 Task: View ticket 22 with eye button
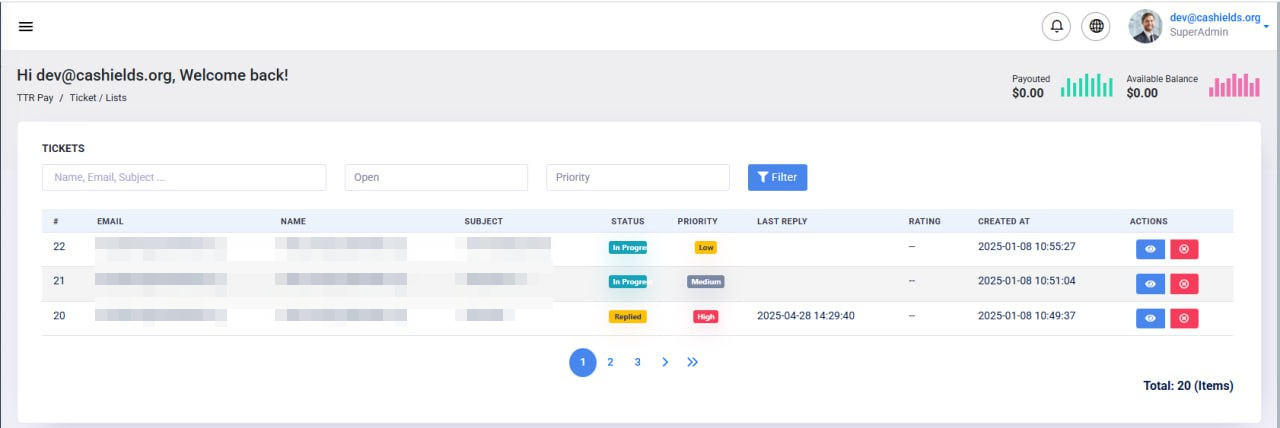click(x=1150, y=249)
